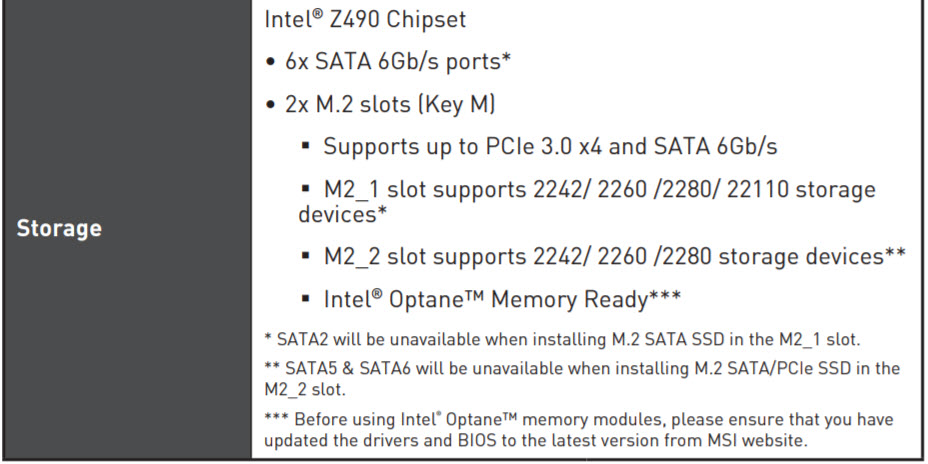Viewport: 928px width, 464px height.
Task: Click the Optane drivers and BIOS footnote
Action: click(579, 419)
